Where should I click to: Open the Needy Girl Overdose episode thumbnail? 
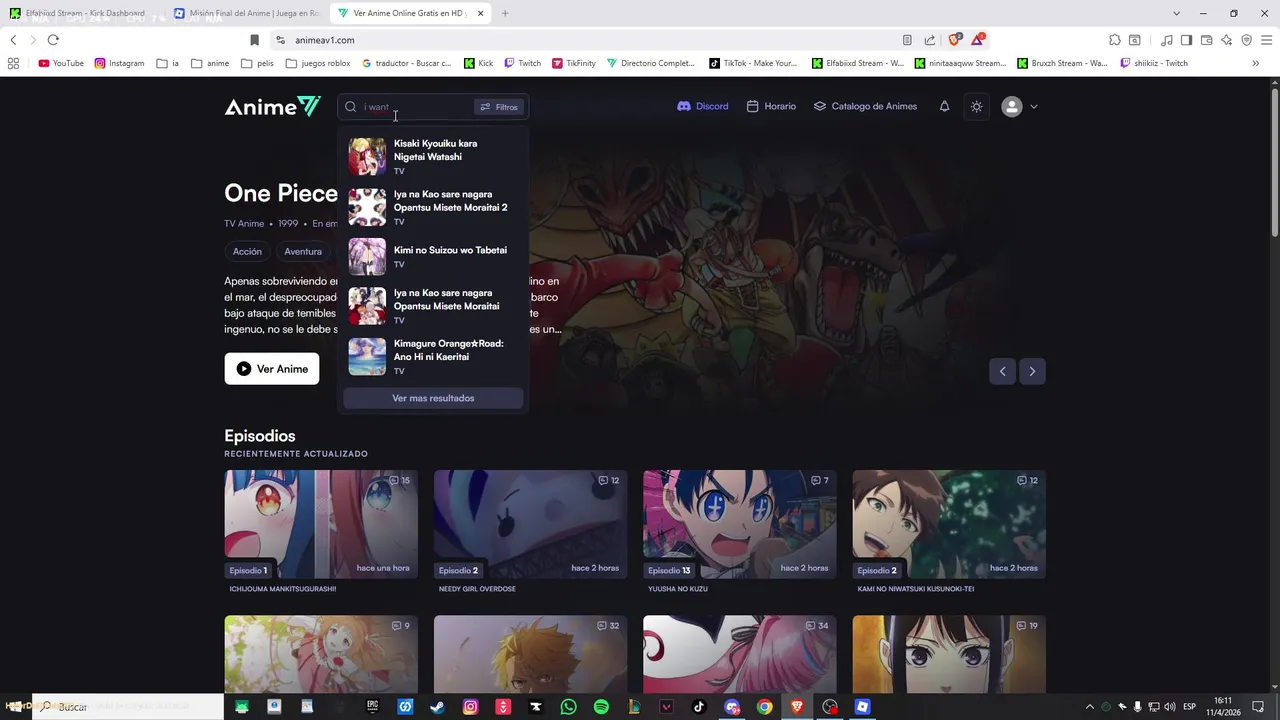point(530,524)
